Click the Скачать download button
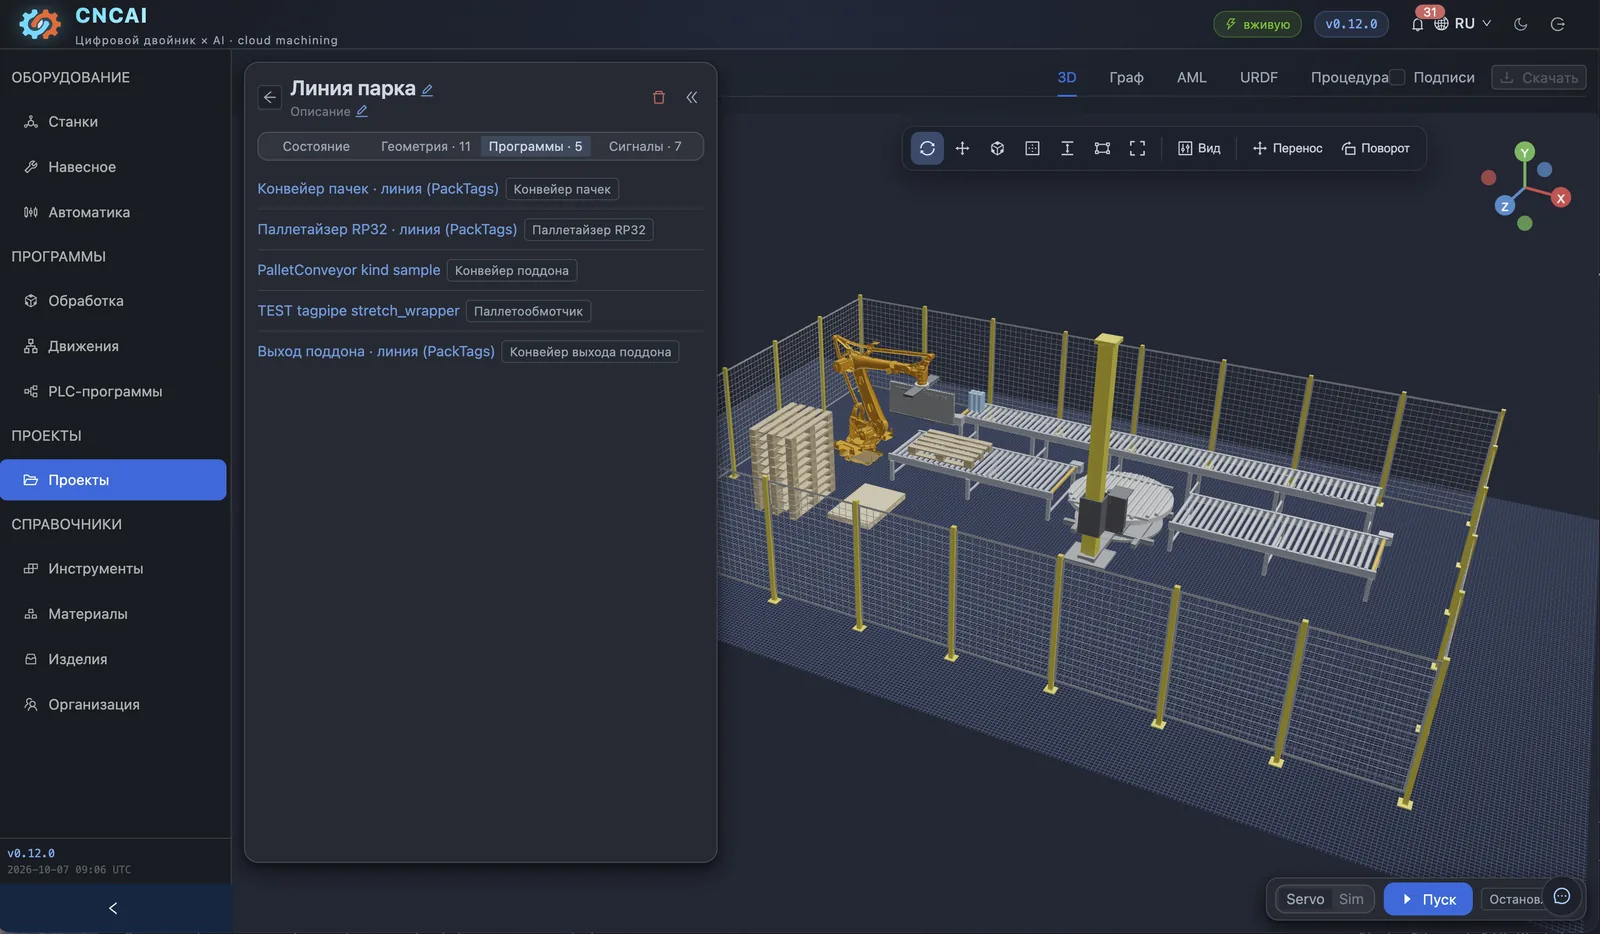This screenshot has height=934, width=1600. [x=1539, y=77]
